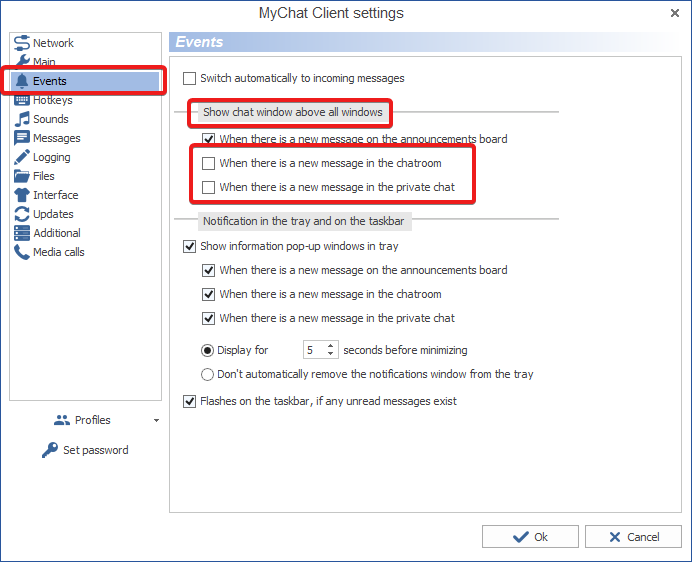This screenshot has width=692, height=562.
Task: Click the Additional server icon
Action: 22,233
